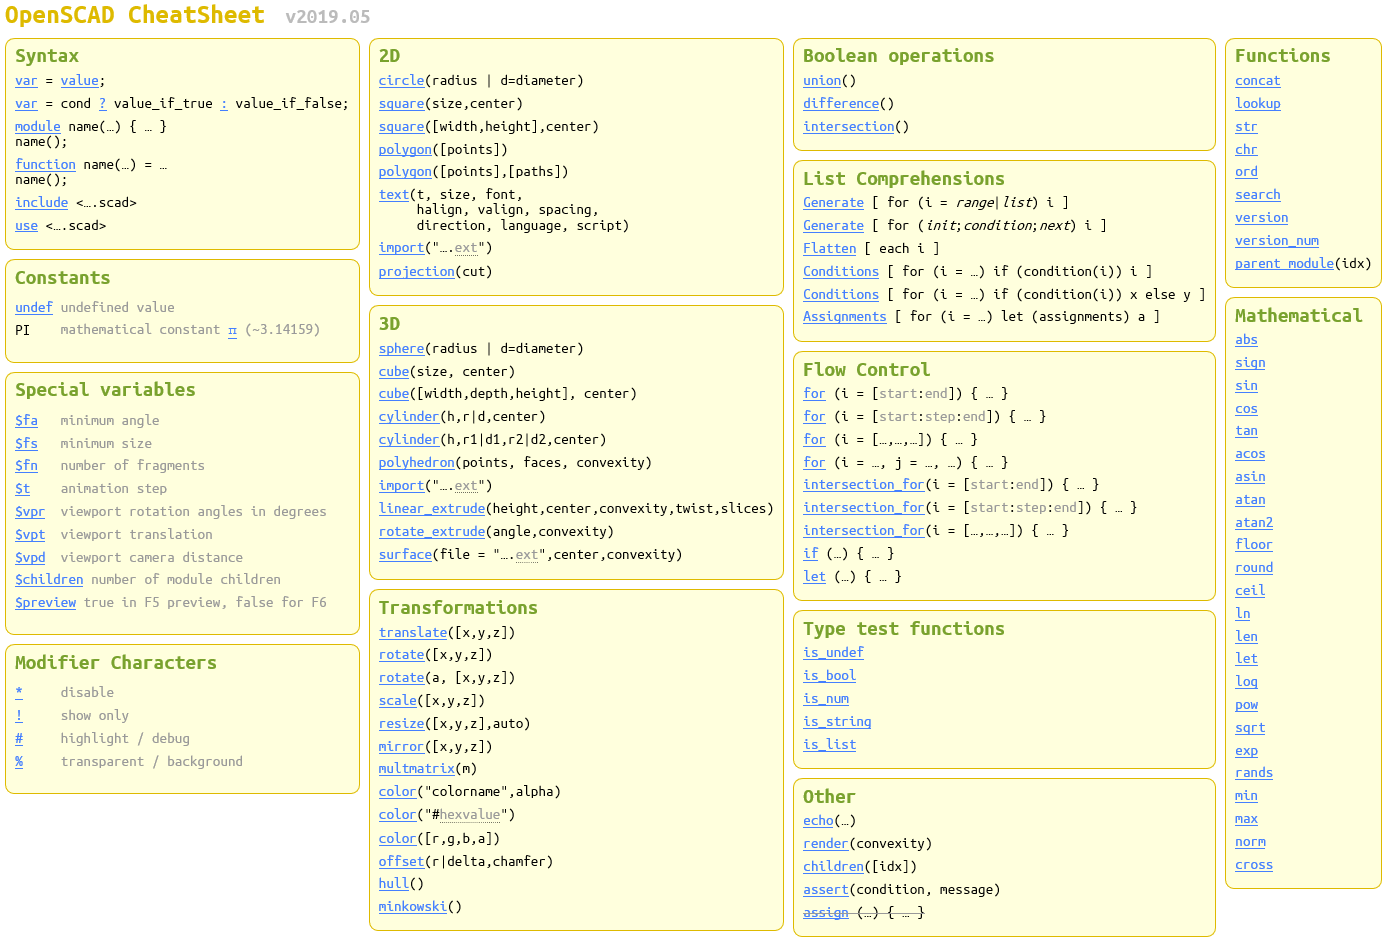Click the Generate link with range|list

click(833, 203)
